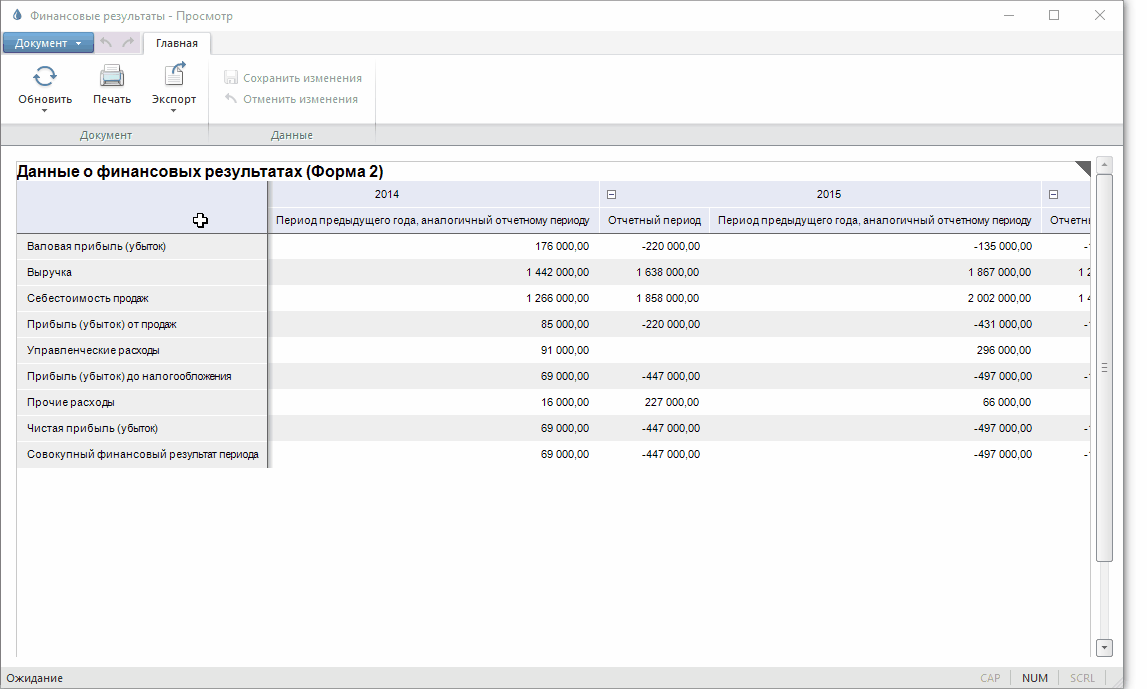This screenshot has width=1147, height=689.
Task: Click the vertical scrollbar down arrow
Action: coord(1104,647)
